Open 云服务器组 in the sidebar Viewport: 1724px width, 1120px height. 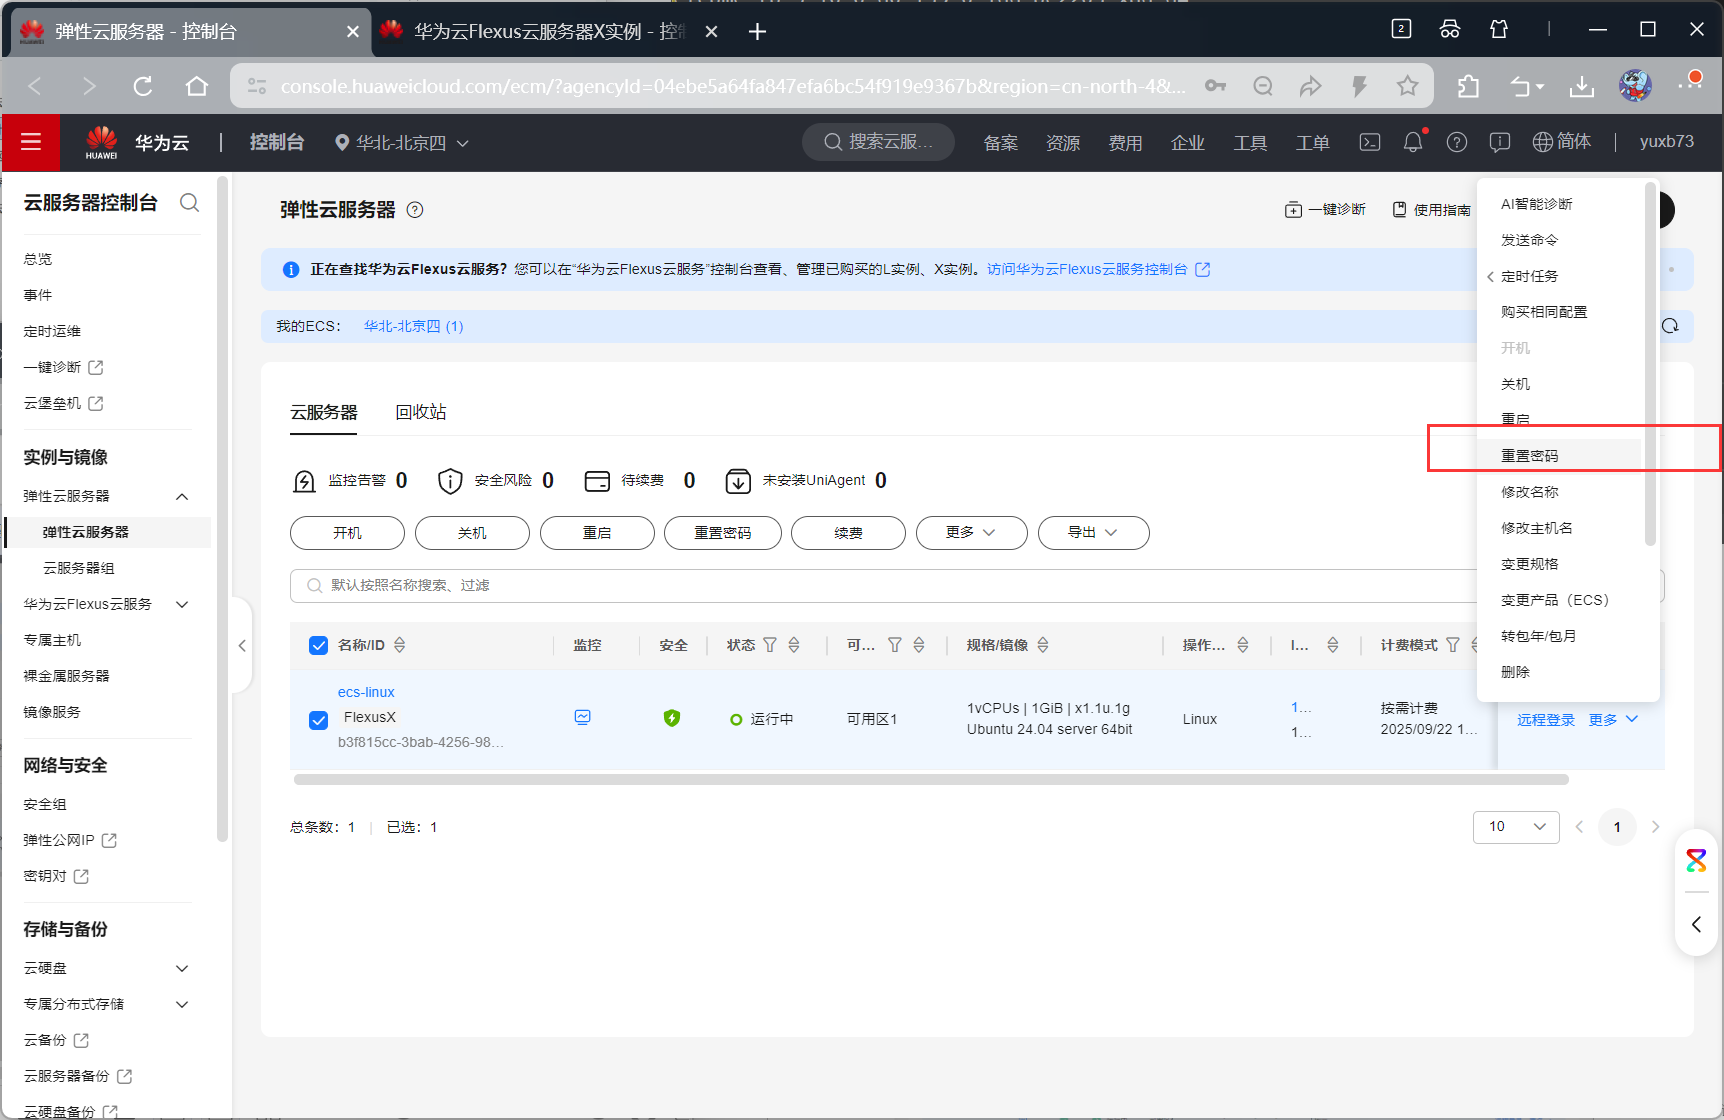click(x=79, y=568)
